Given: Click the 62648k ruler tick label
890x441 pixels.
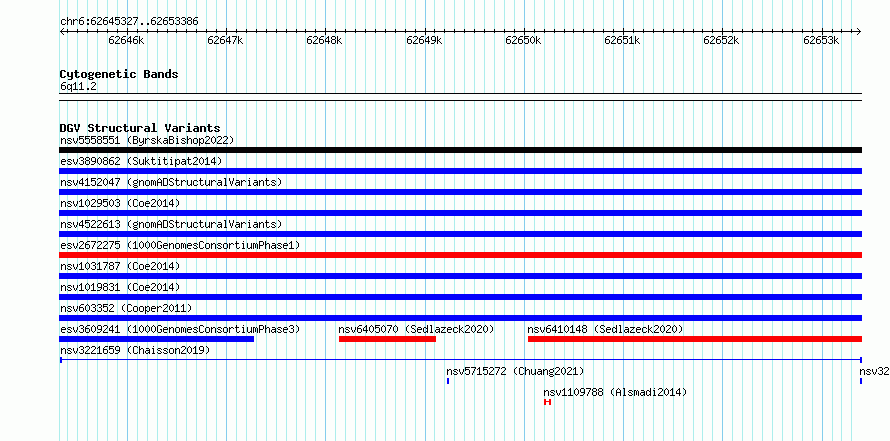Looking at the screenshot, I should coord(324,40).
